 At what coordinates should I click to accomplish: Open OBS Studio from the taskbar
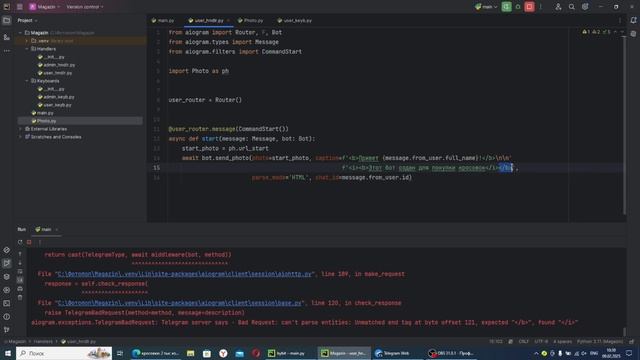(451, 353)
